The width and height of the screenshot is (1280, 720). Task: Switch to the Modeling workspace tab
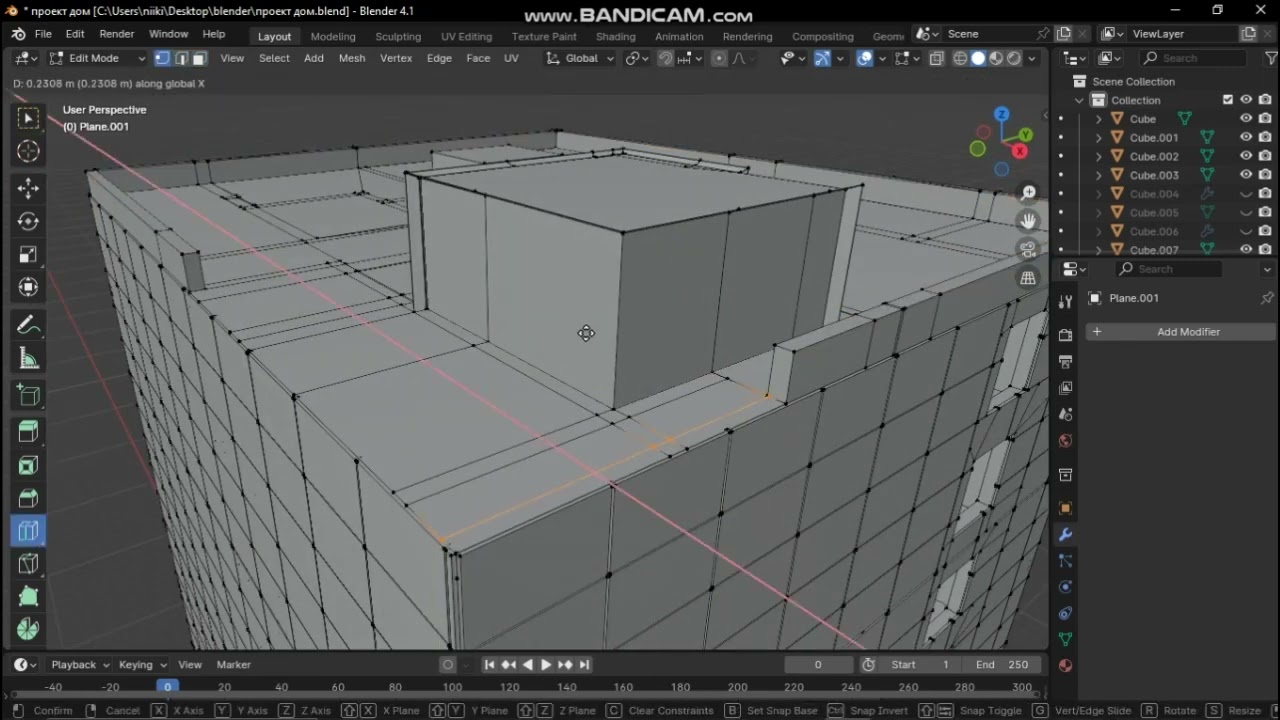(333, 36)
